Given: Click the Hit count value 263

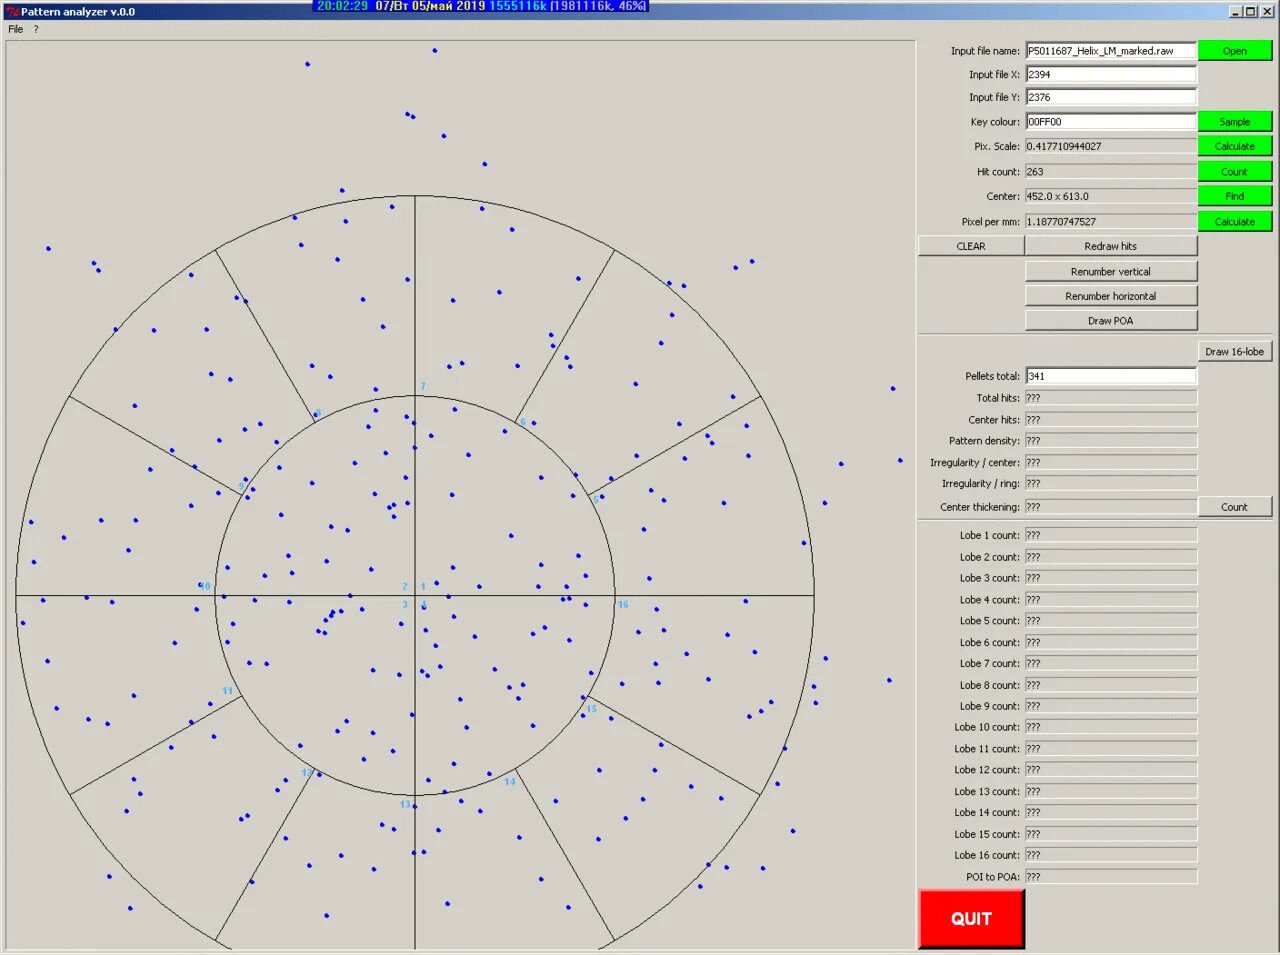Looking at the screenshot, I should (x=1111, y=172).
